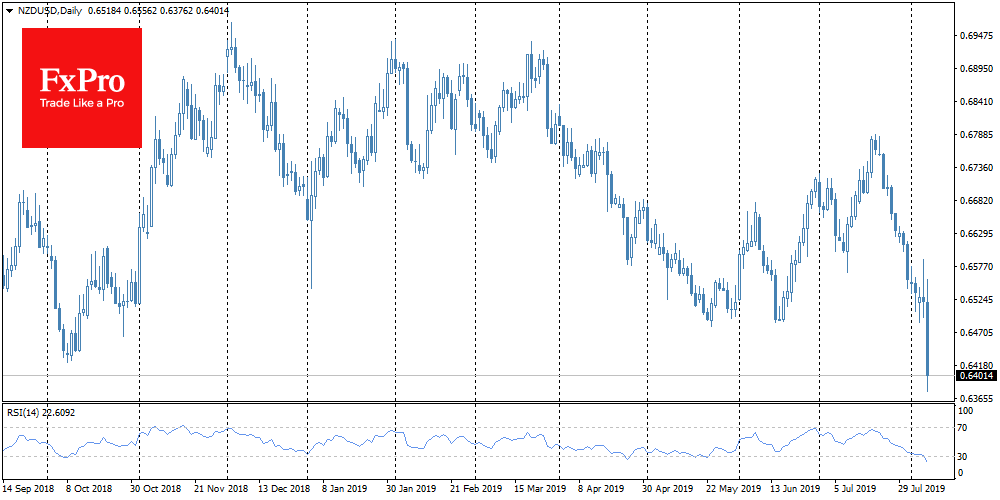Click the current price label 0.64014
Image resolution: width=1000 pixels, height=500 pixels.
975,376
